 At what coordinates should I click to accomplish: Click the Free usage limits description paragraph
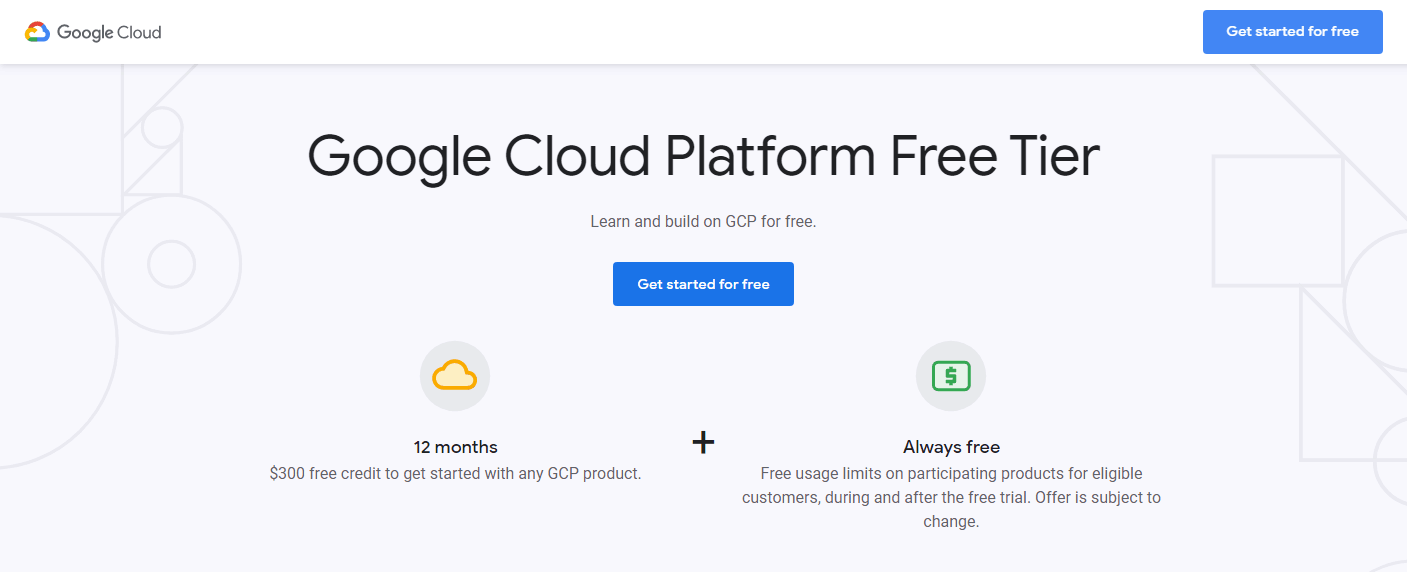pos(951,497)
